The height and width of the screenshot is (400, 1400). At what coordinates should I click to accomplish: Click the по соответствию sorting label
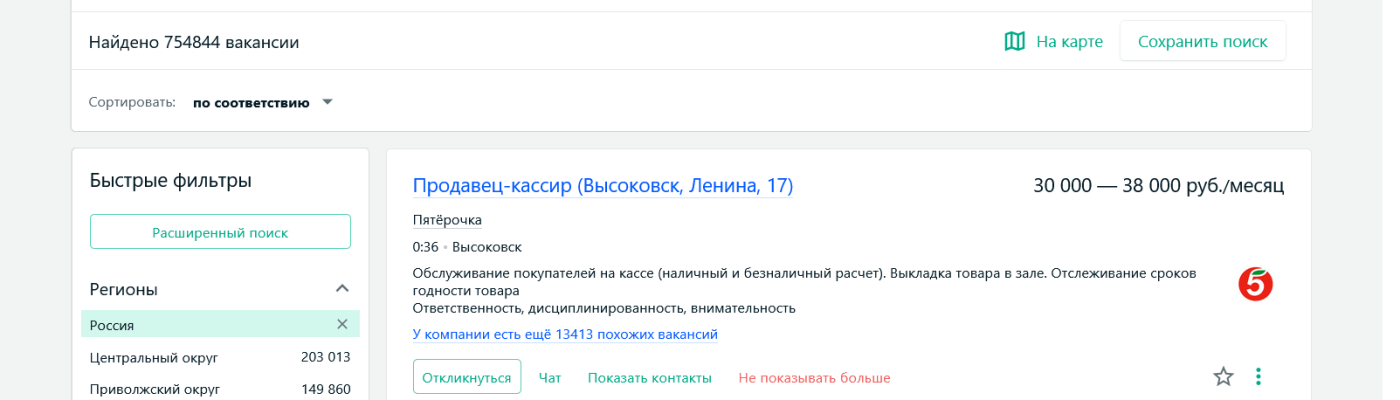pyautogui.click(x=251, y=102)
